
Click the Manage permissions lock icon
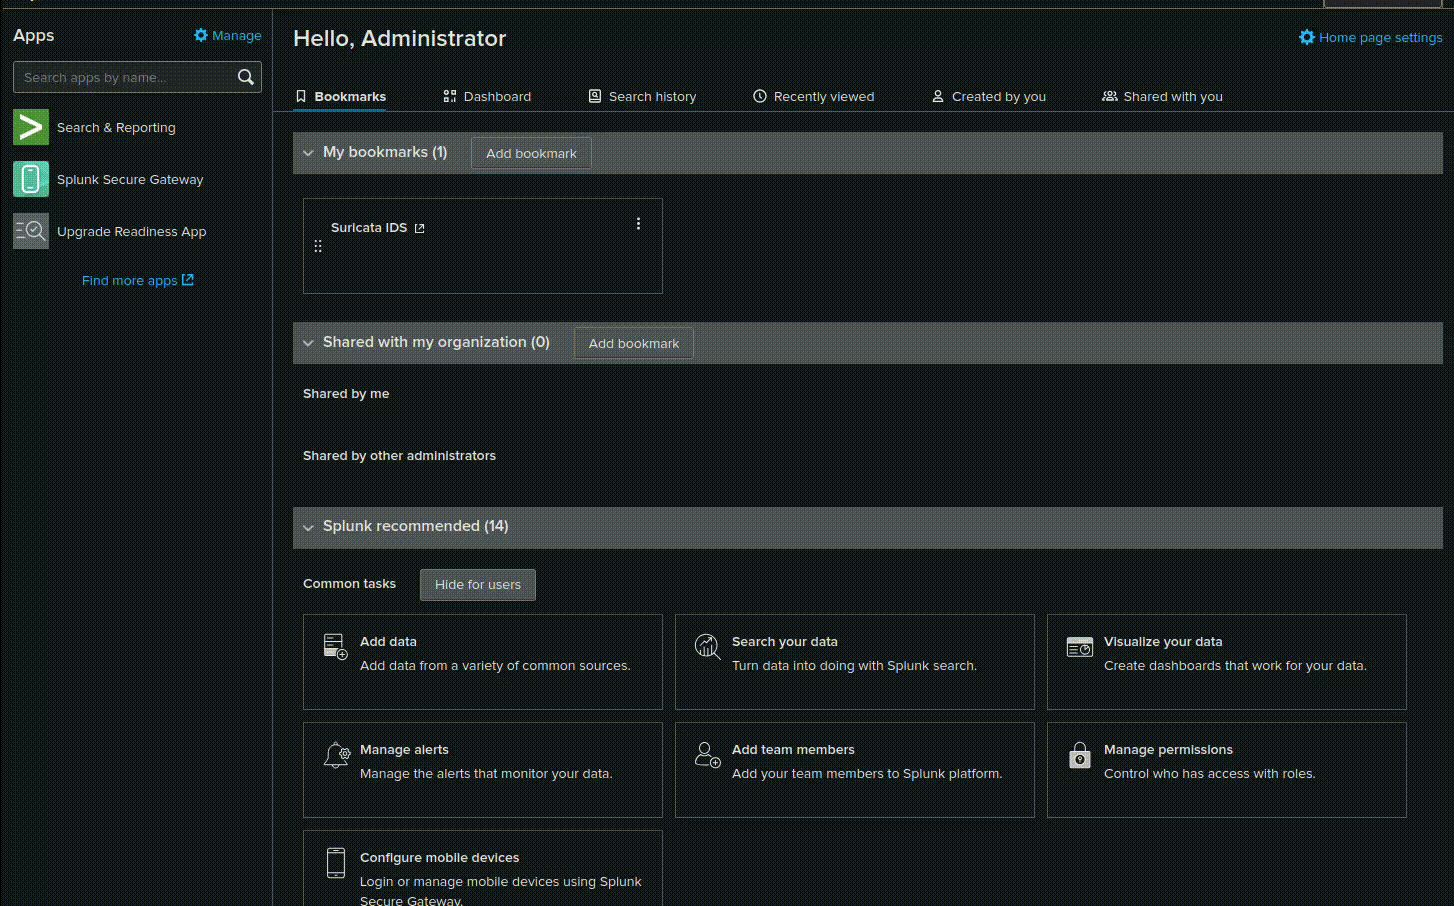pos(1080,755)
